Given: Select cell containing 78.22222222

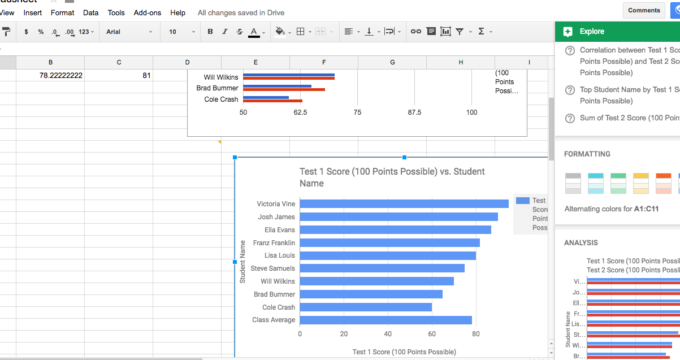Looking at the screenshot, I should (50, 75).
